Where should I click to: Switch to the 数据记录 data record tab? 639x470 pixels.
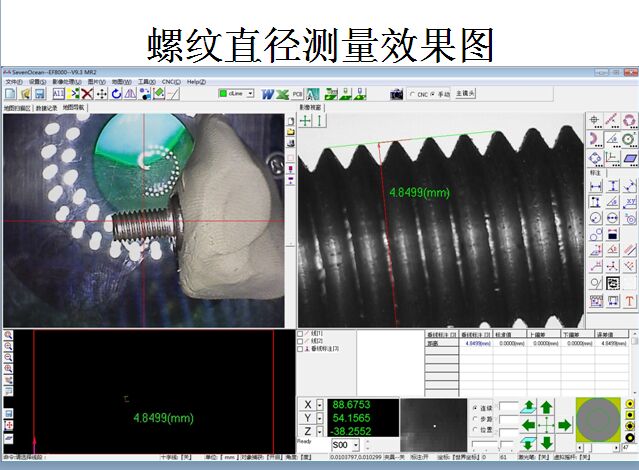coord(46,108)
